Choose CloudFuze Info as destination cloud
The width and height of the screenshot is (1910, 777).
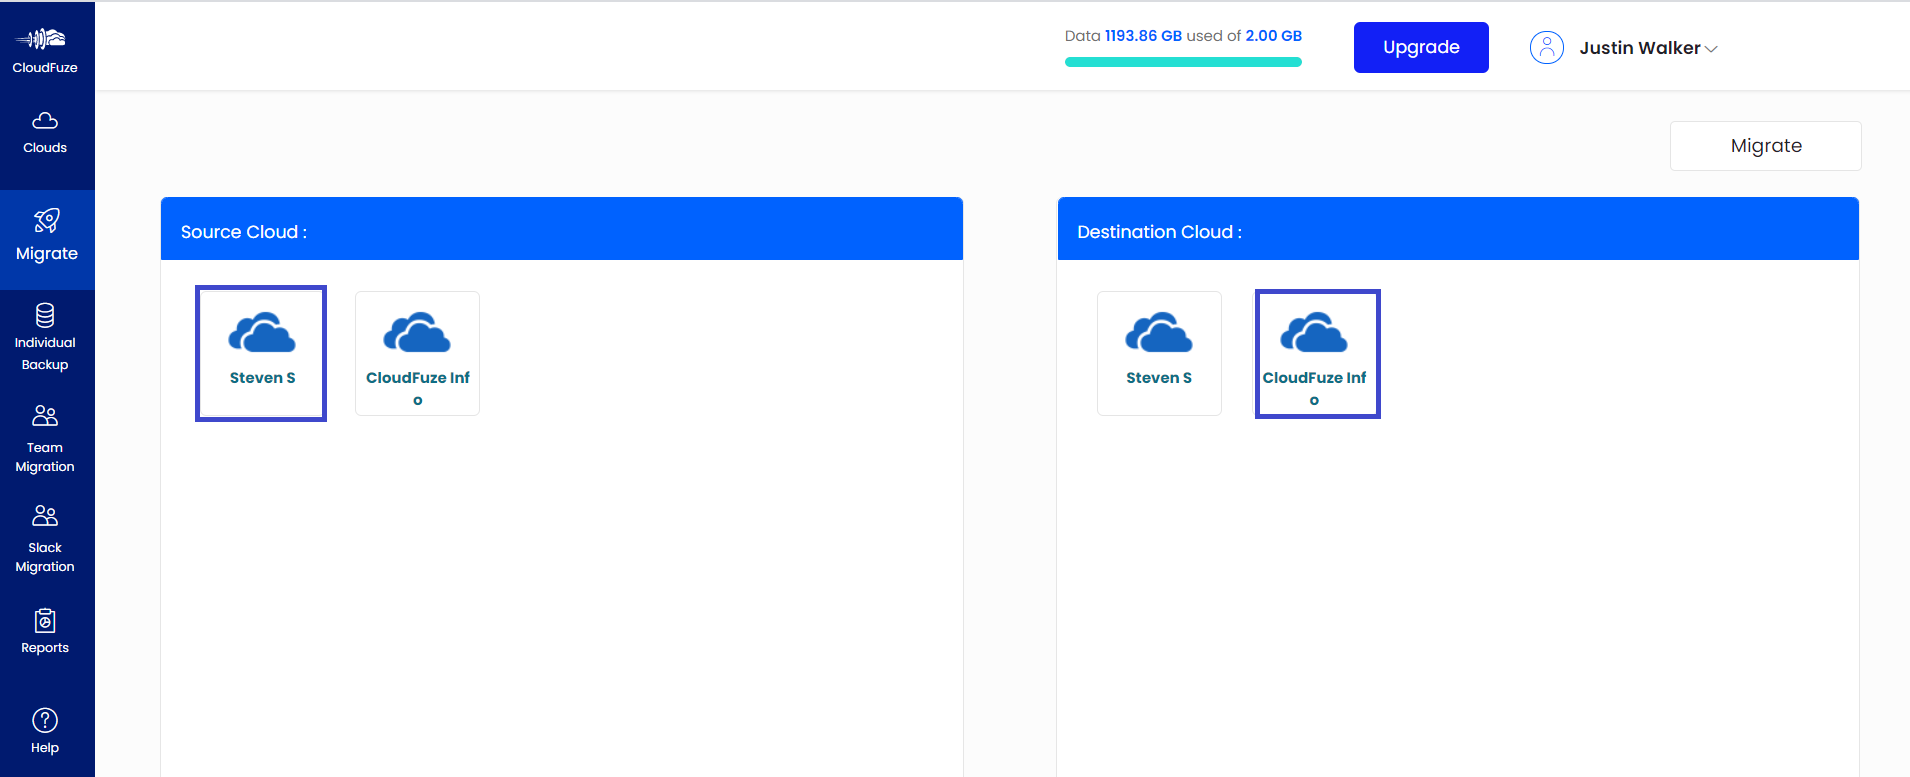tap(1317, 353)
